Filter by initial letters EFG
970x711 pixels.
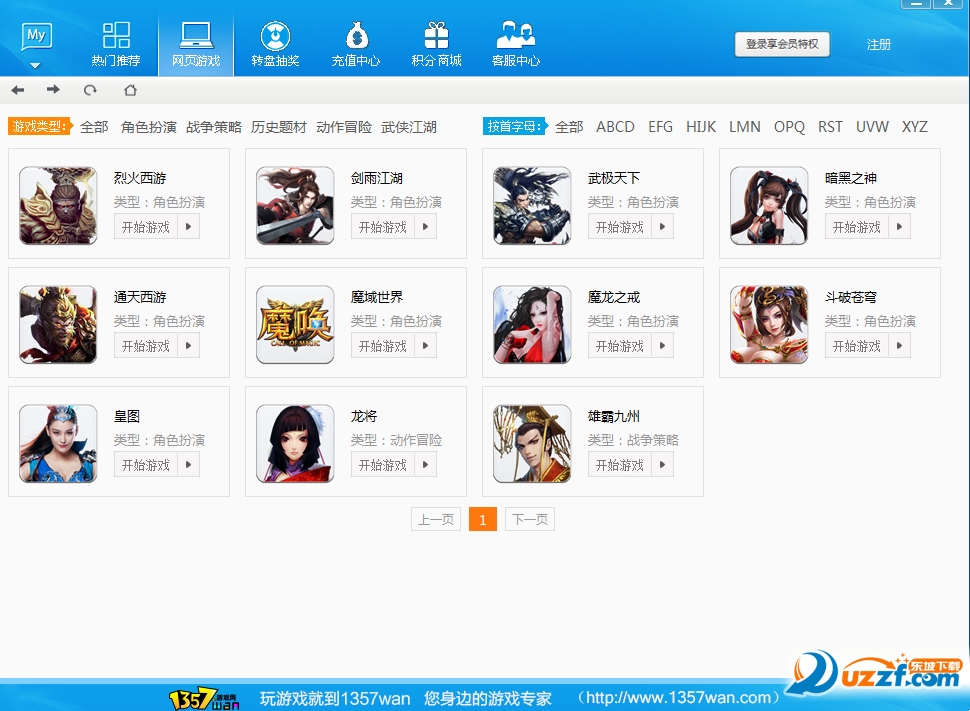coord(661,127)
